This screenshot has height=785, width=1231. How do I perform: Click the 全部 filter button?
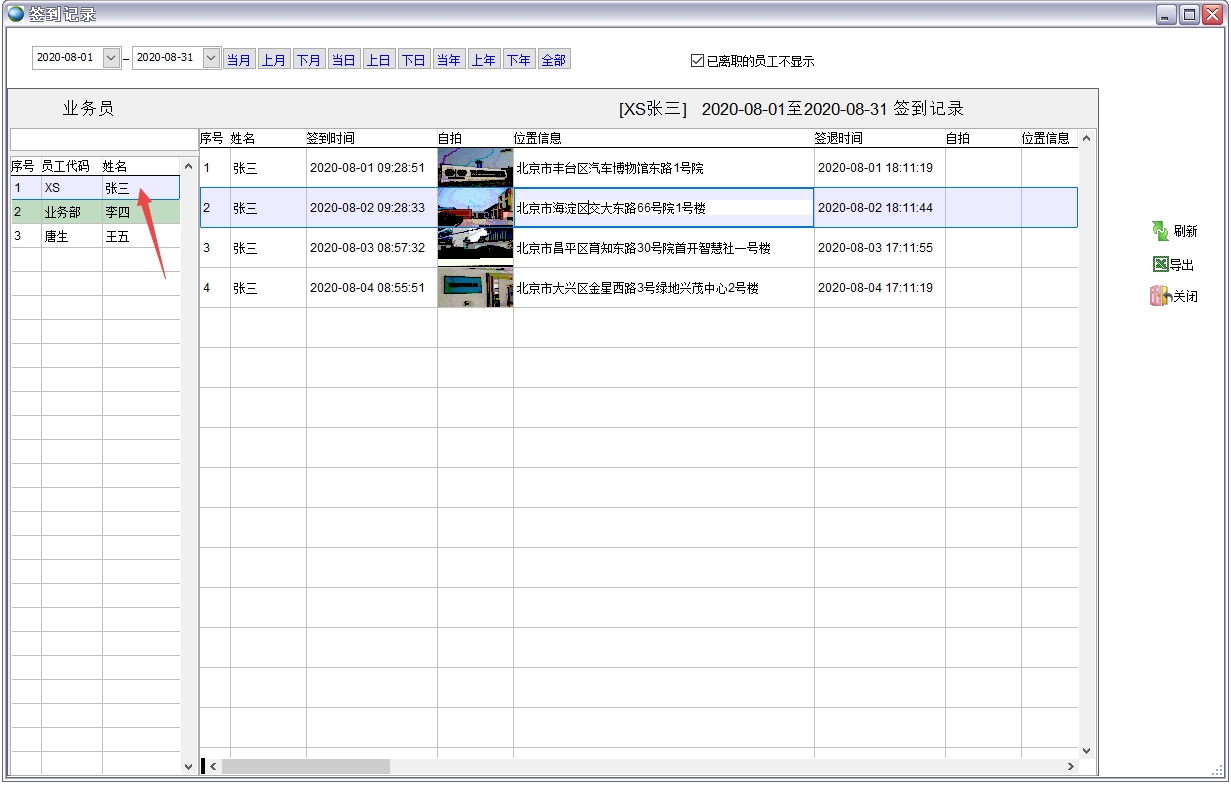[554, 59]
